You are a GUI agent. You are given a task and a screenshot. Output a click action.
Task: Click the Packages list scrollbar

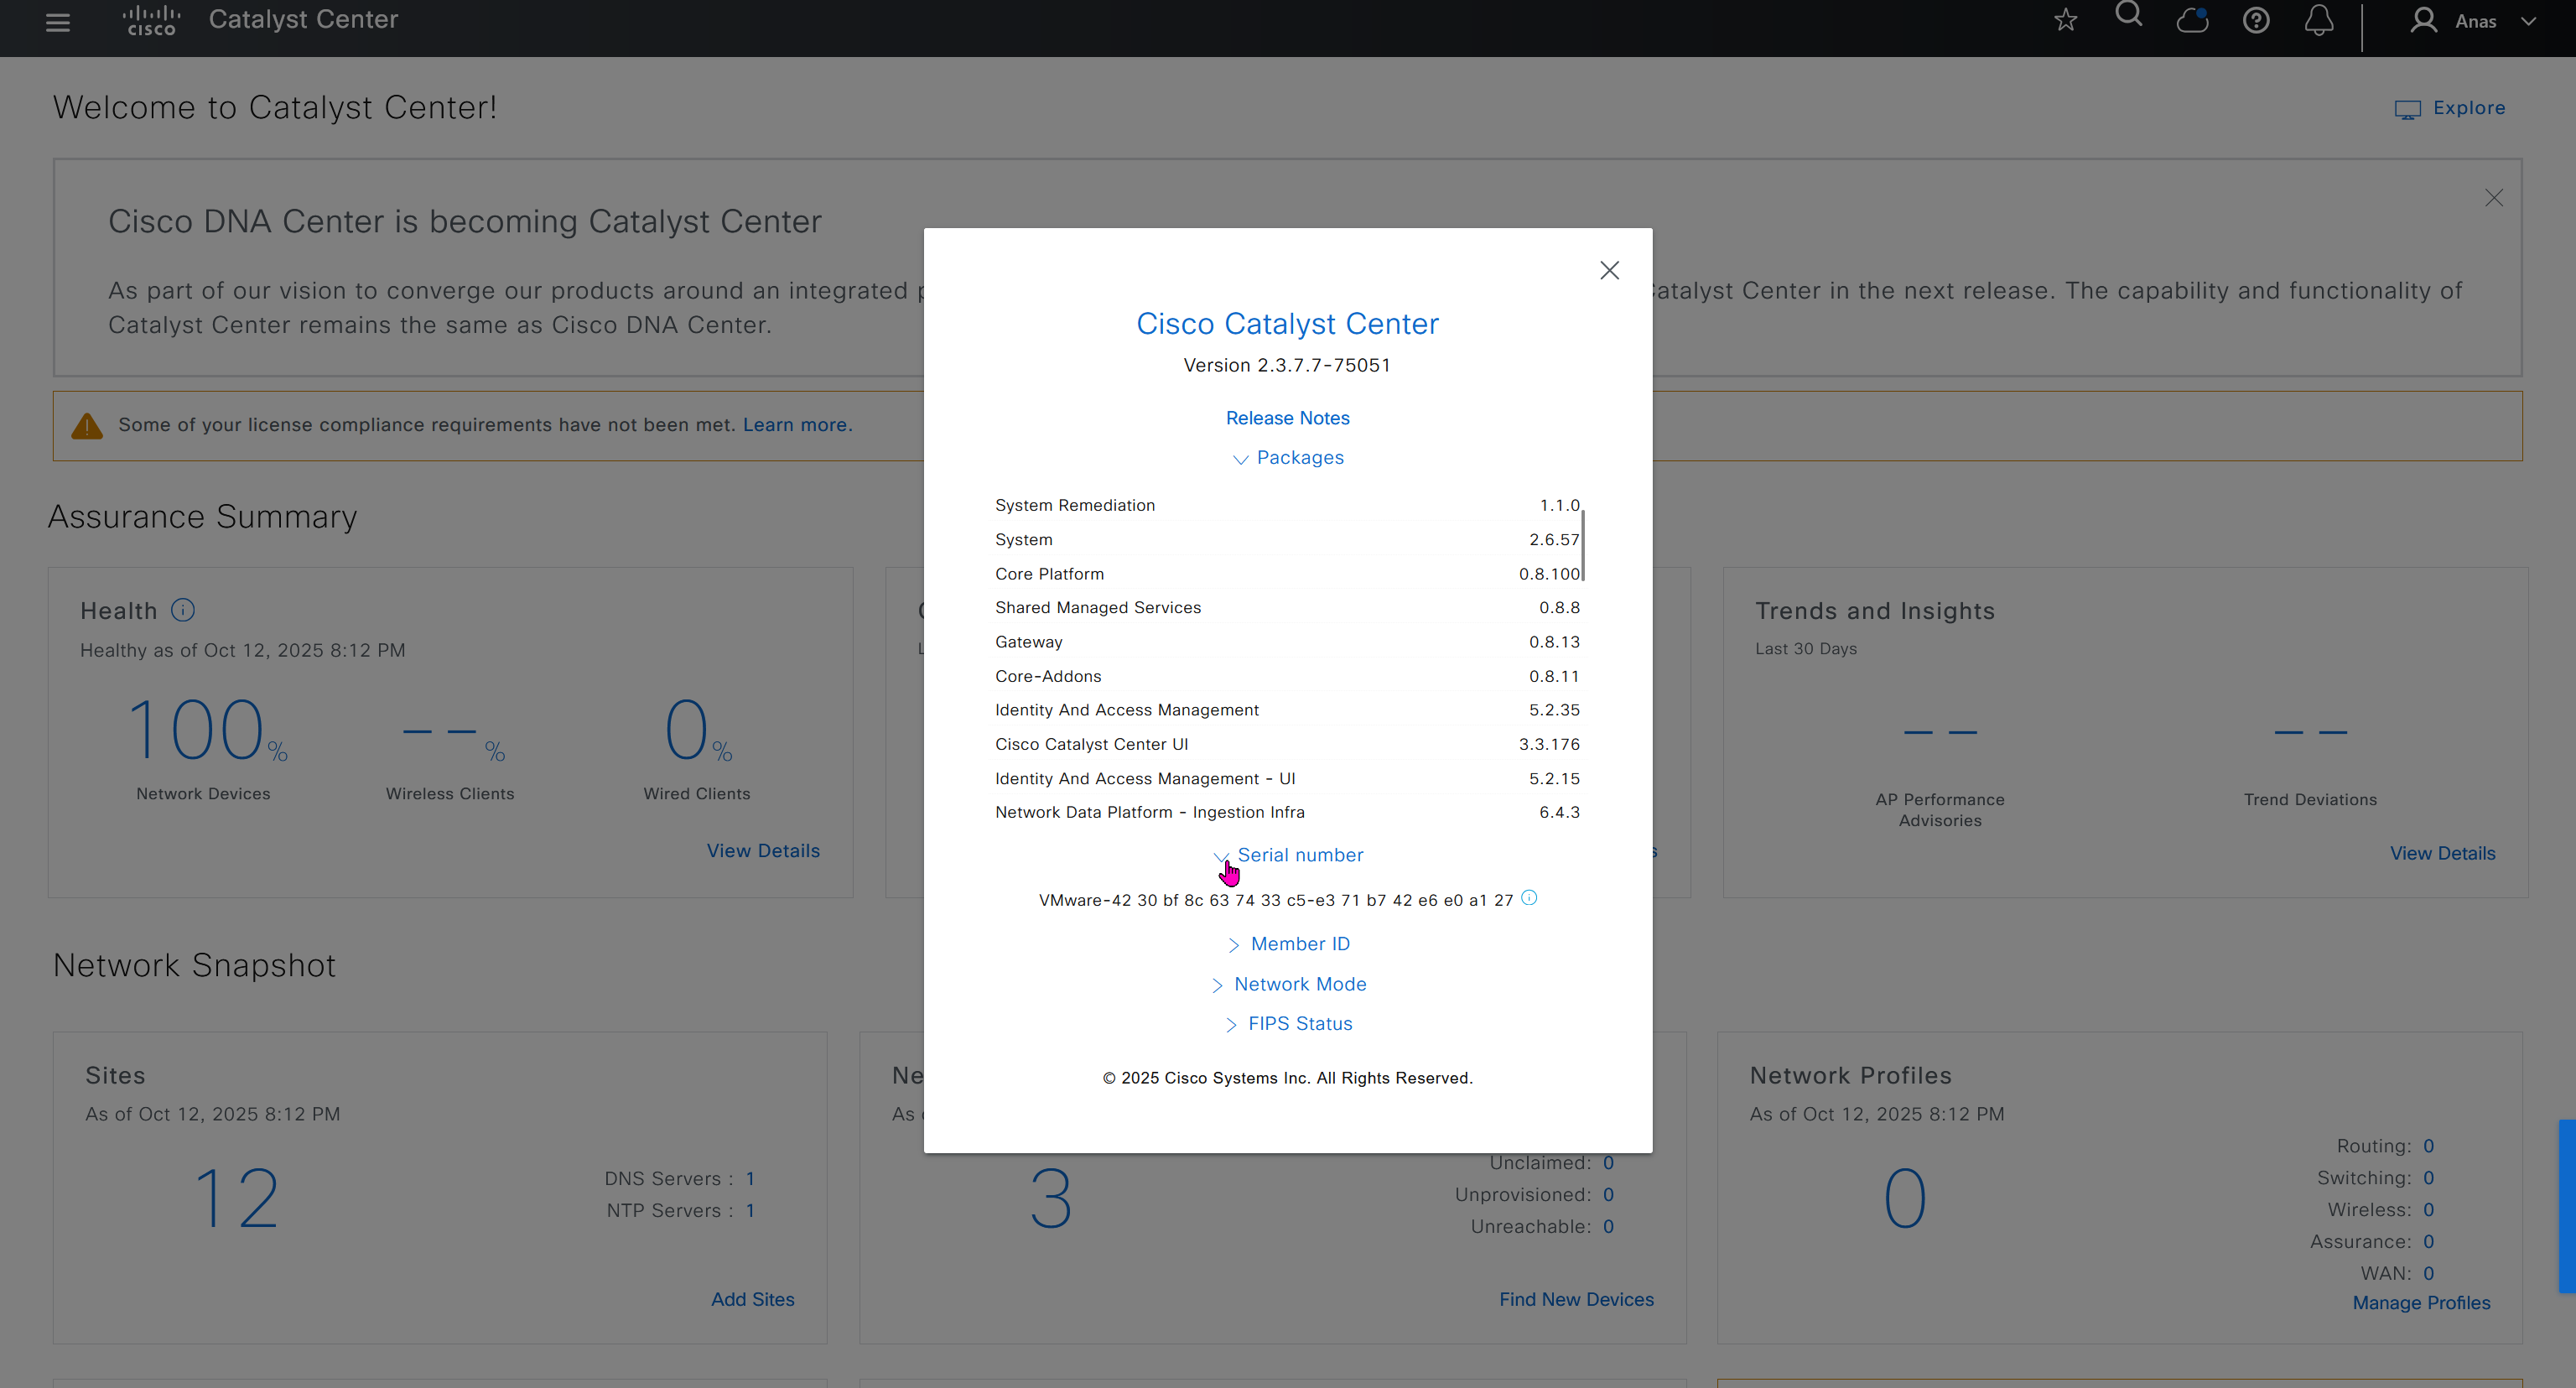coord(1583,545)
